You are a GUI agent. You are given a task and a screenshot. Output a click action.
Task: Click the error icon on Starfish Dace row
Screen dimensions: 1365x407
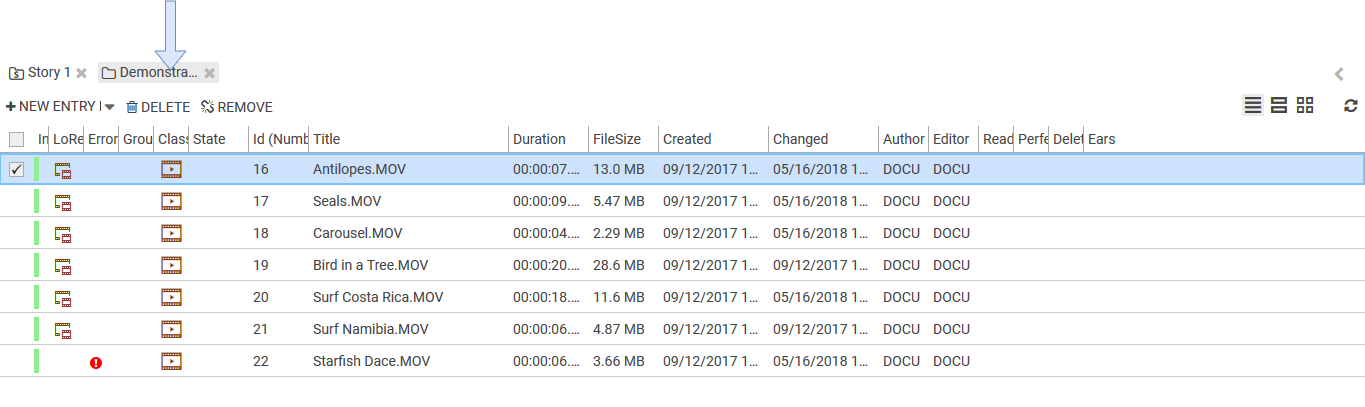(x=96, y=363)
